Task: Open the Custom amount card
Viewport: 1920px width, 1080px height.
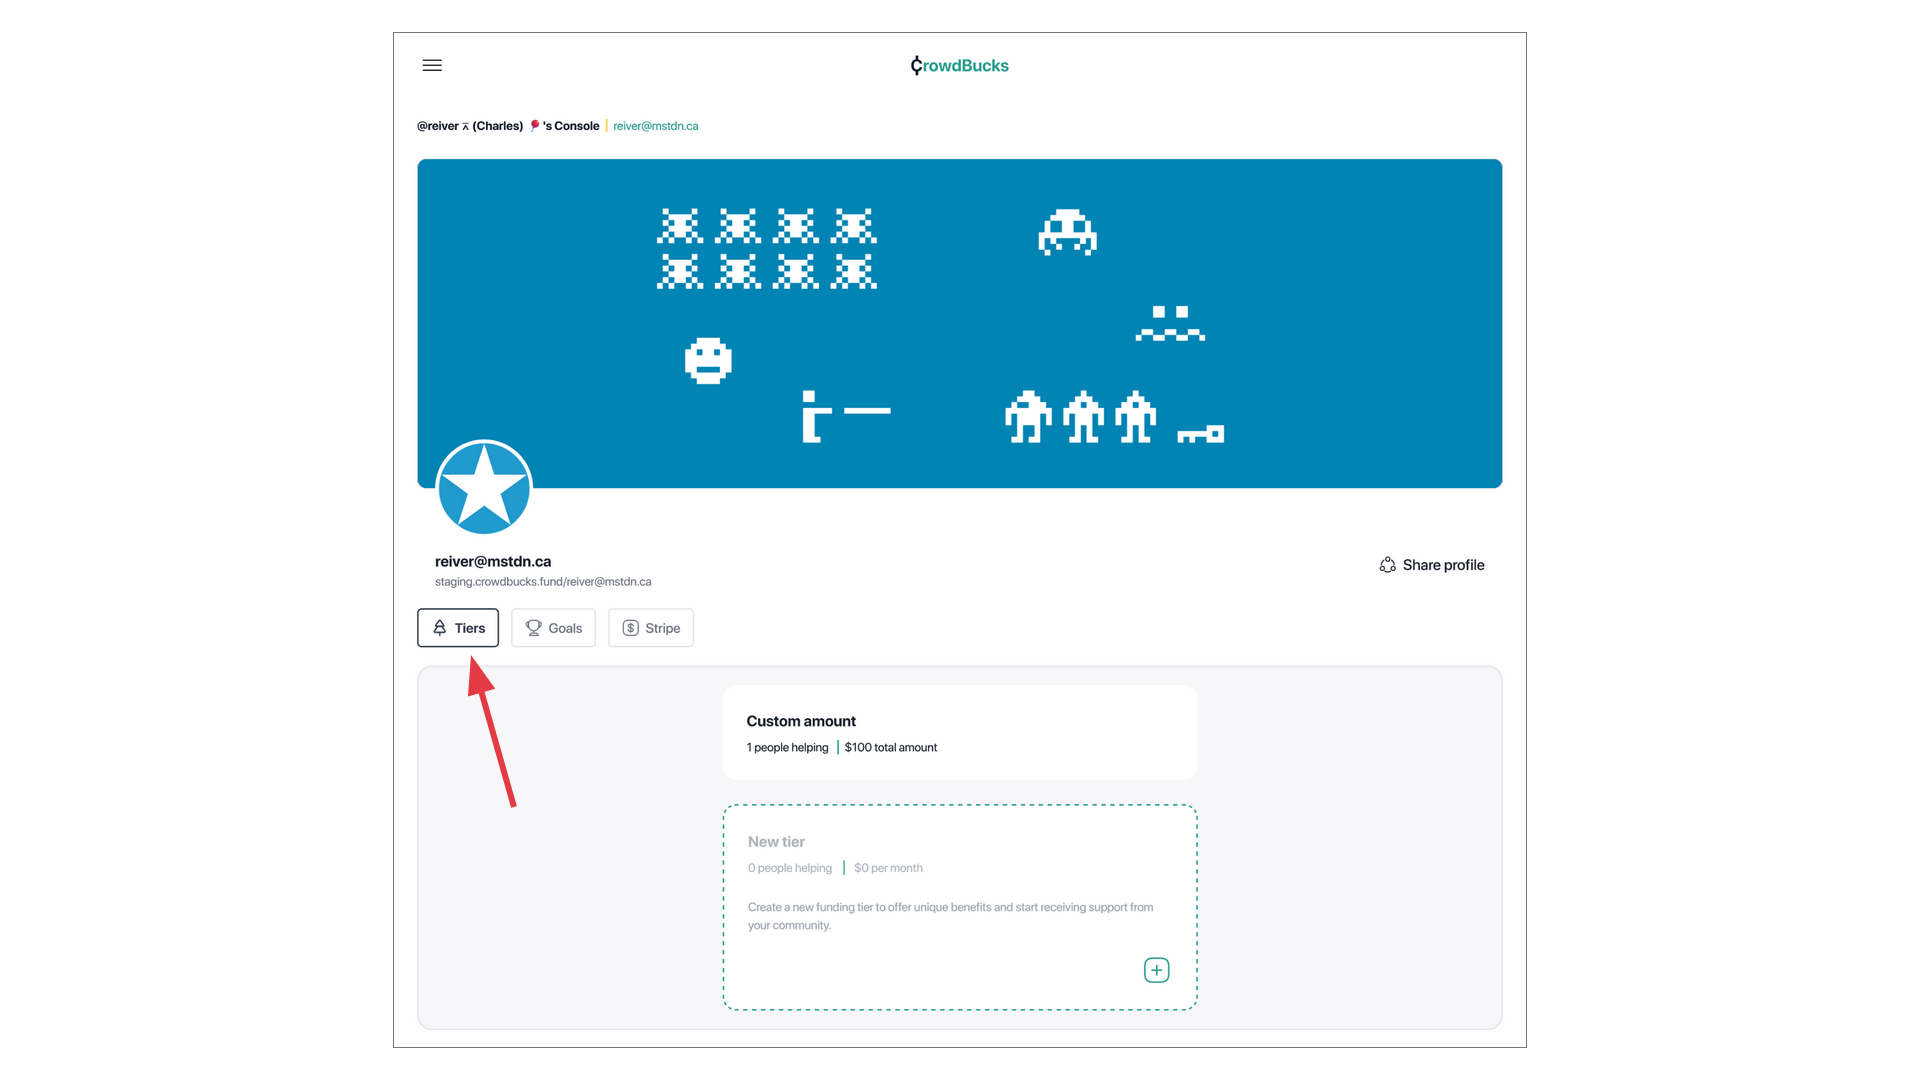Action: (959, 732)
